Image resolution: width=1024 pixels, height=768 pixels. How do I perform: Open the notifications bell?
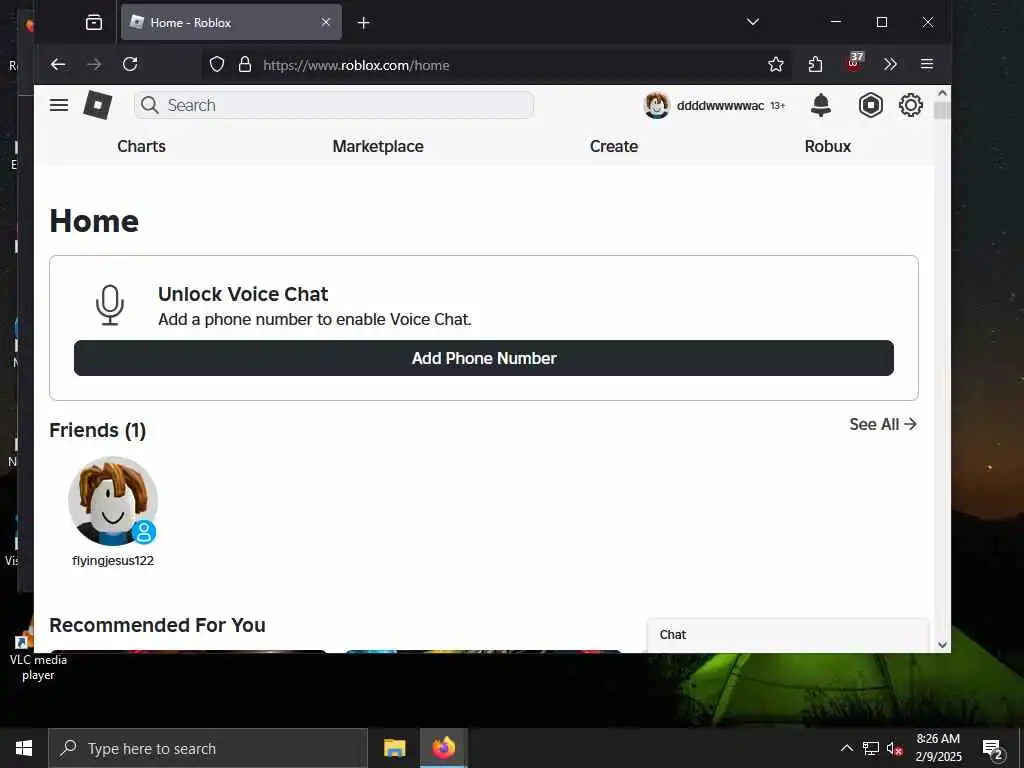coord(821,105)
